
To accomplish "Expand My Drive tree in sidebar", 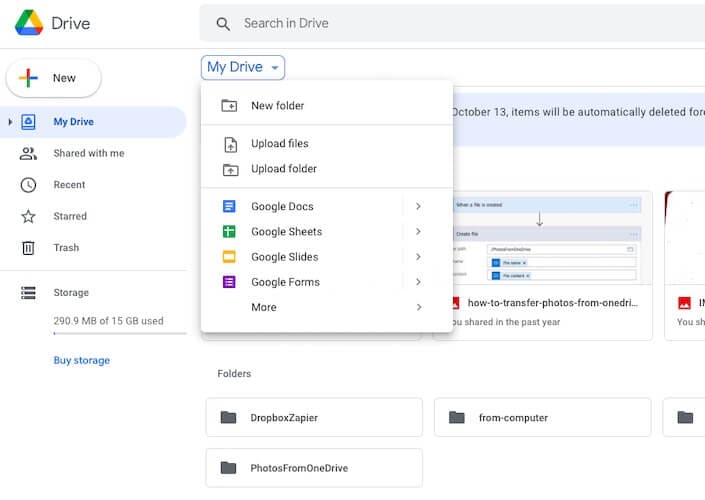I will pyautogui.click(x=10, y=122).
